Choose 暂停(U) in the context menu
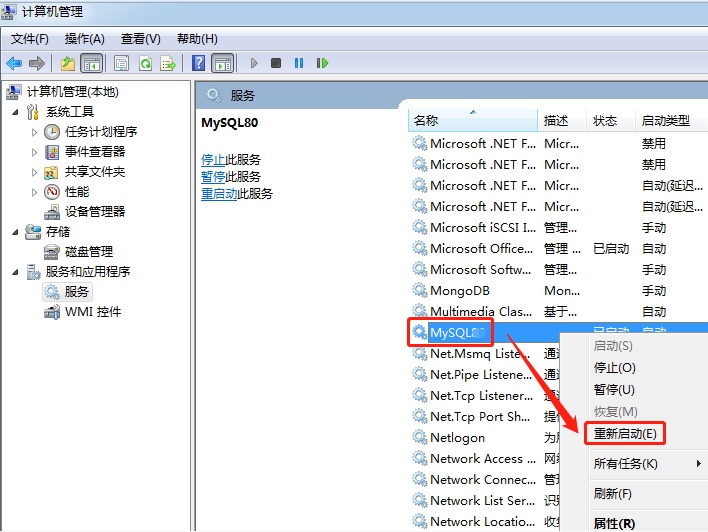The image size is (708, 532). point(614,390)
